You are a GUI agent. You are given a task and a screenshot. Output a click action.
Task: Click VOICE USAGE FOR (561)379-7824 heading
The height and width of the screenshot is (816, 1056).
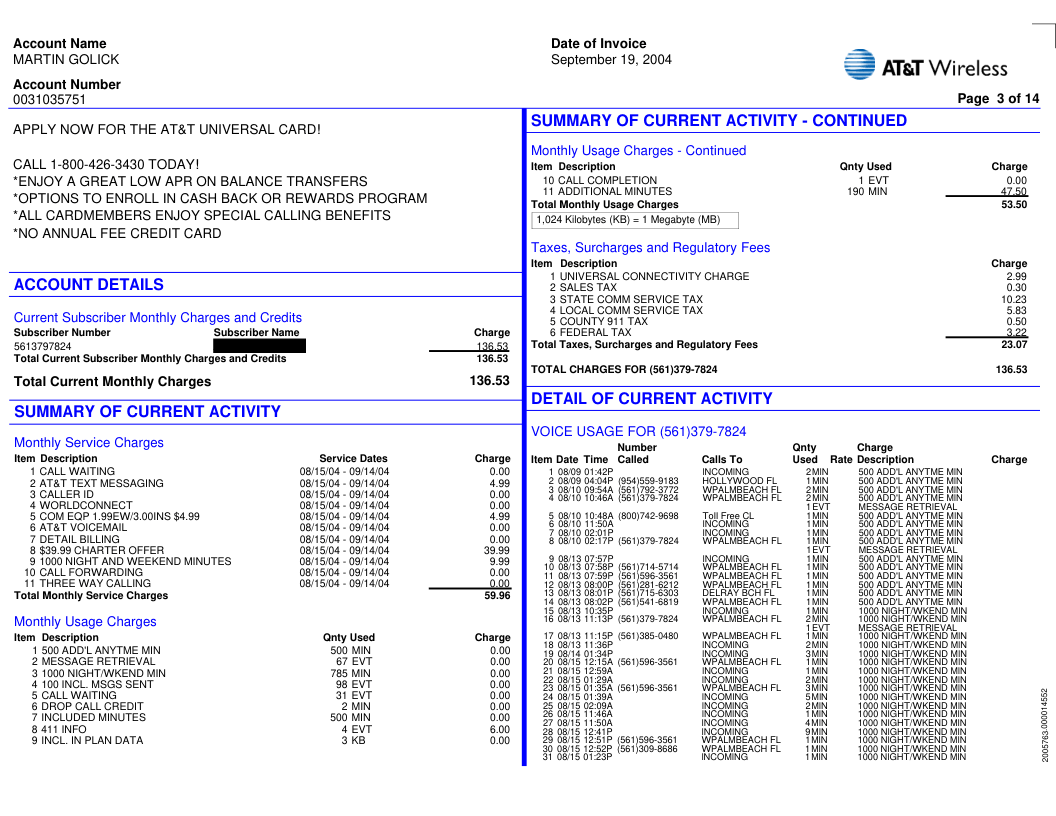tap(638, 432)
